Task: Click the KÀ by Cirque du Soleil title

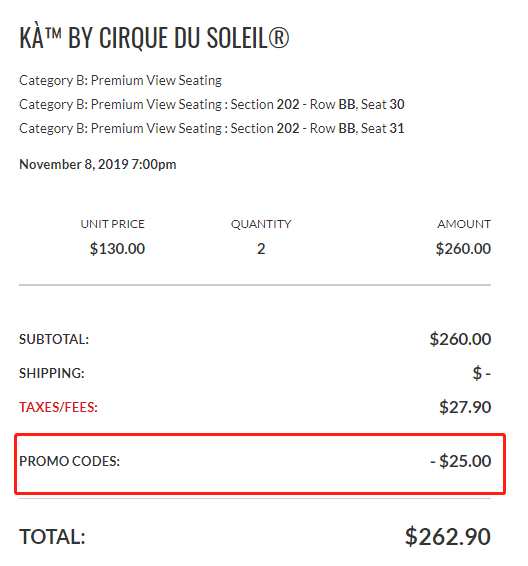Action: point(154,37)
